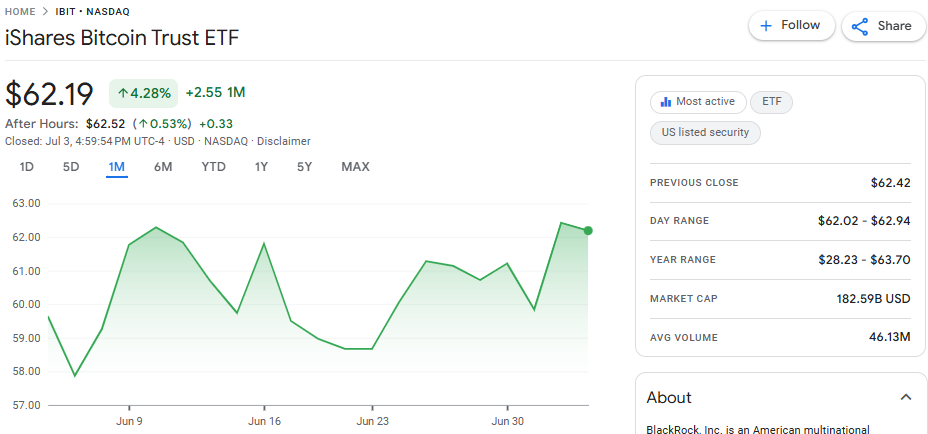The width and height of the screenshot is (928, 434).
Task: Click the MARKET CAP label
Action: click(684, 299)
